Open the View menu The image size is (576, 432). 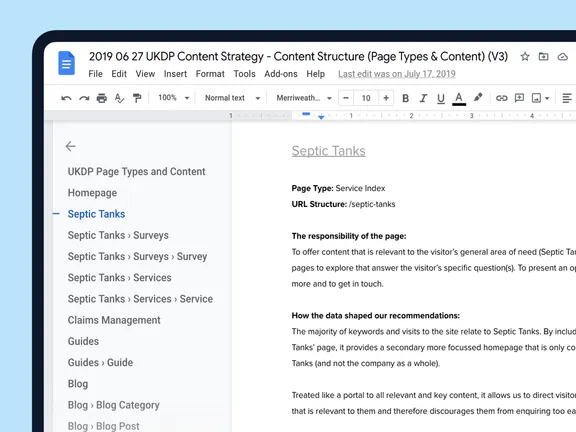(x=145, y=74)
